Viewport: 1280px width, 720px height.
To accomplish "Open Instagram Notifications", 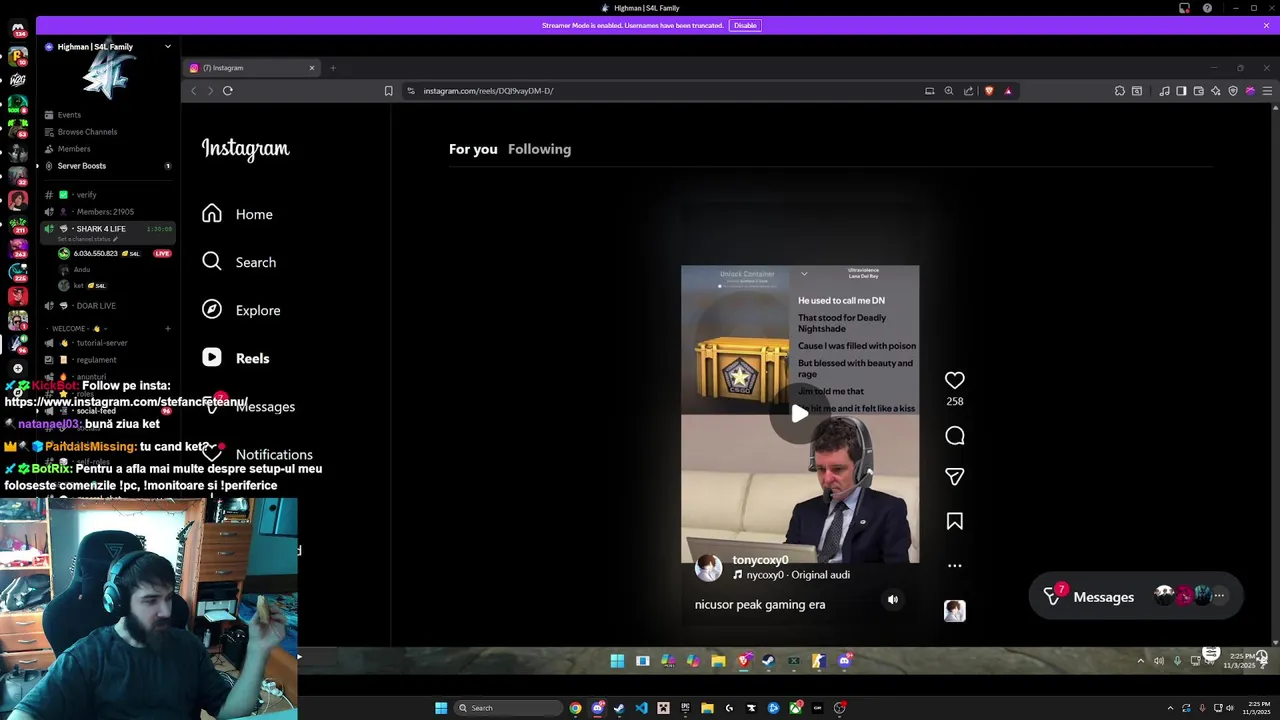I will pyautogui.click(x=257, y=454).
